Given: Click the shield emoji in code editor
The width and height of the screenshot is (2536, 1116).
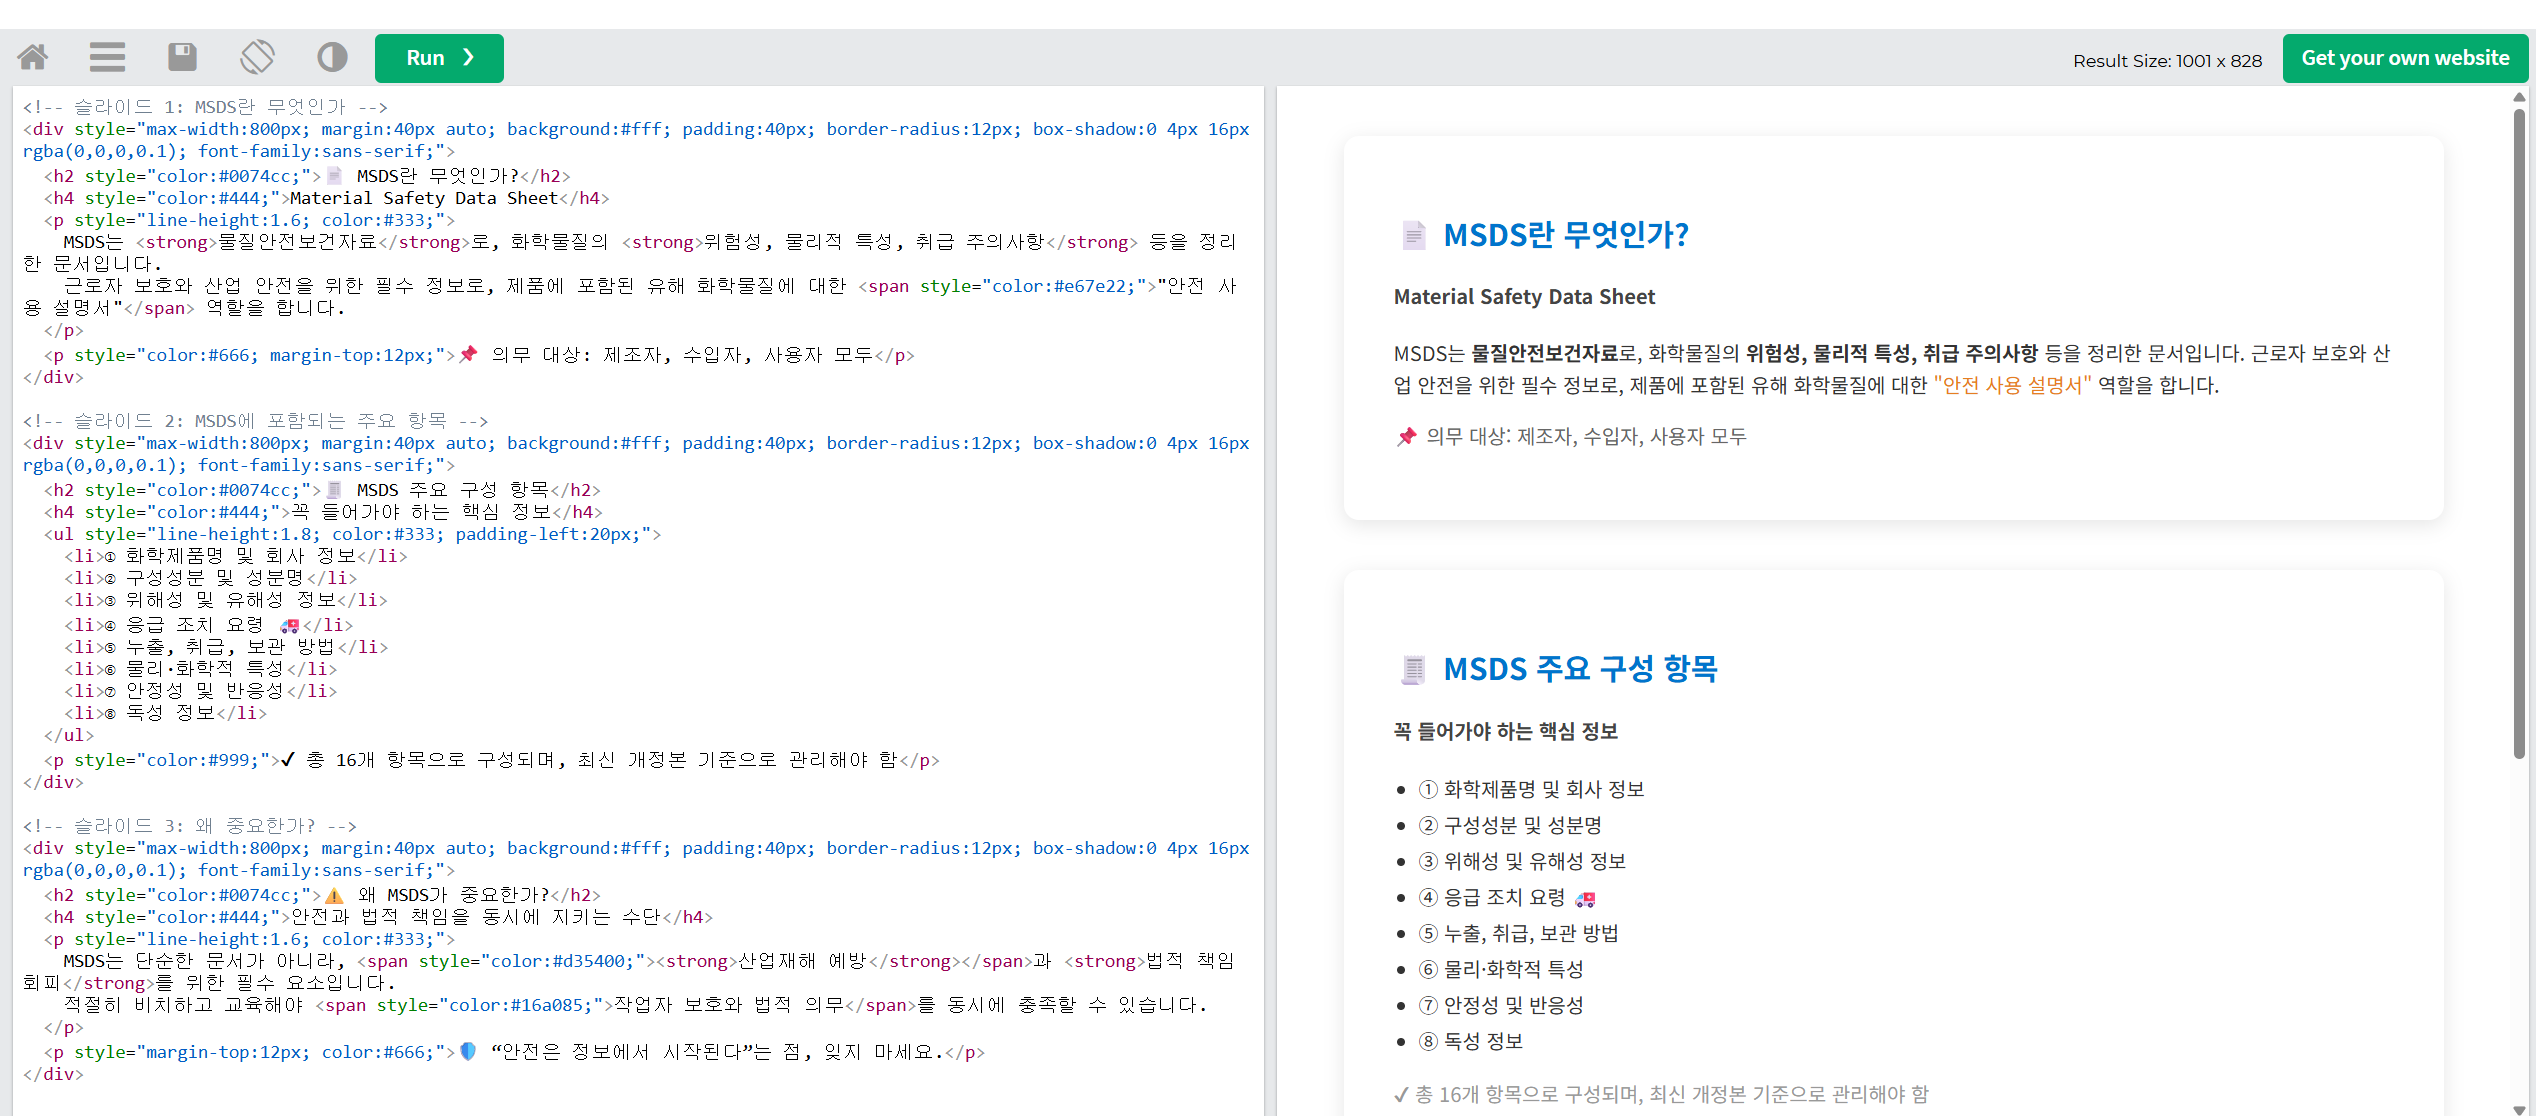Looking at the screenshot, I should pyautogui.click(x=467, y=1052).
